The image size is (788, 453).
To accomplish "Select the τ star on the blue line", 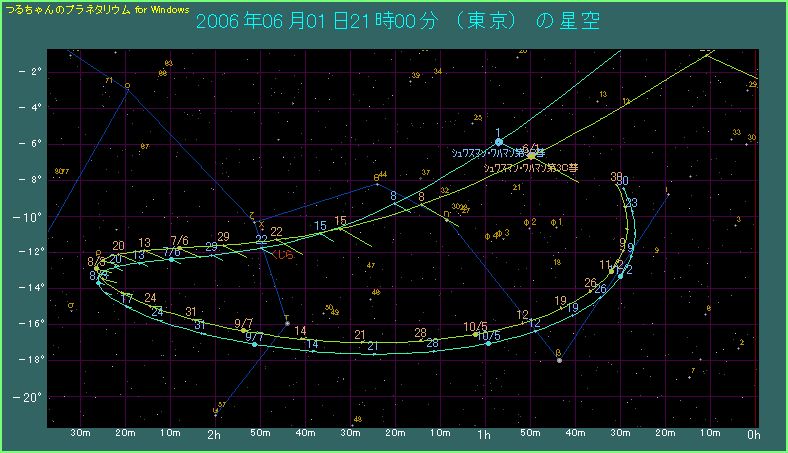I will [287, 323].
